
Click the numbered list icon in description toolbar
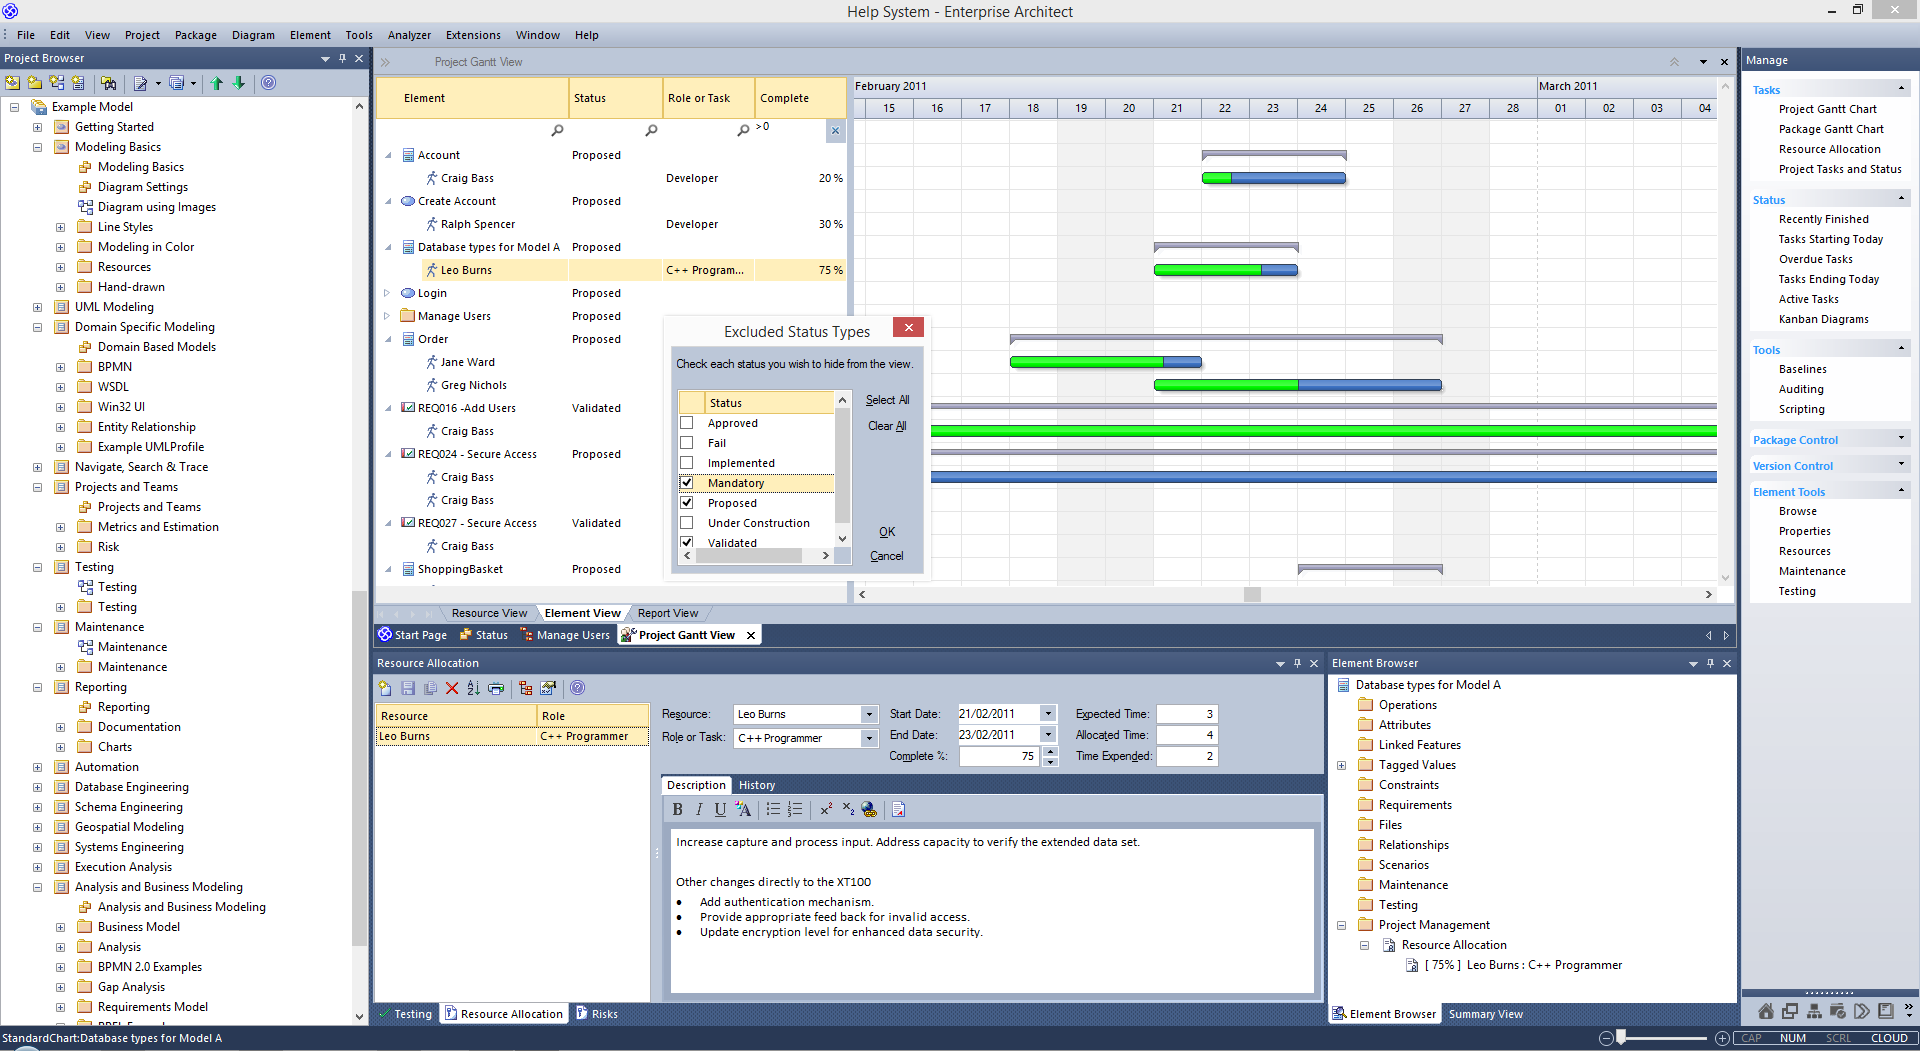point(795,810)
